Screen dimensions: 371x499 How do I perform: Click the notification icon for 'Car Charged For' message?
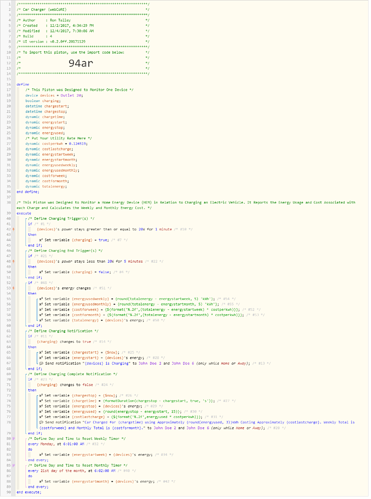(41, 422)
